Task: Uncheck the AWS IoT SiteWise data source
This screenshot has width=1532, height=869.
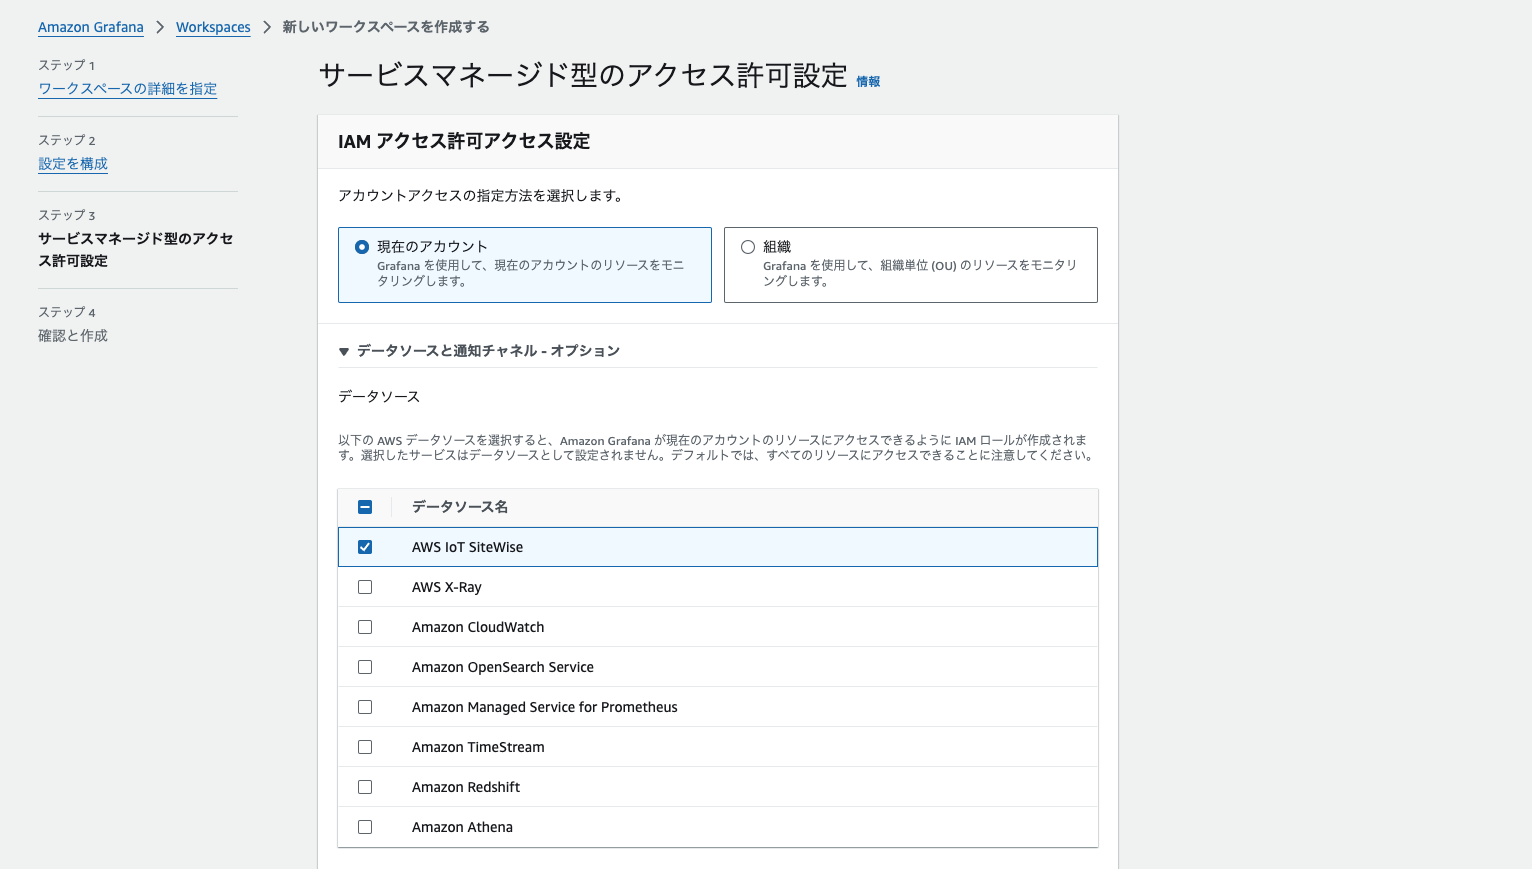Action: [x=365, y=547]
